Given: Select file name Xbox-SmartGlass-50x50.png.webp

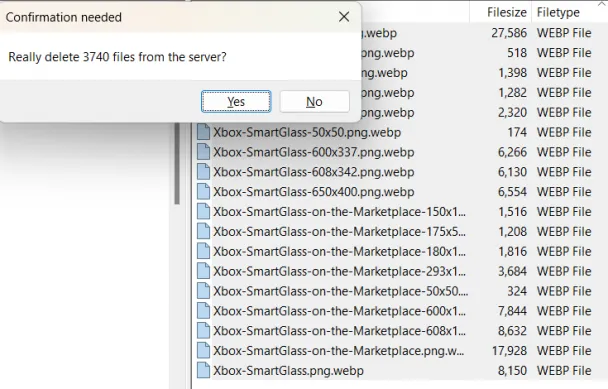Looking at the screenshot, I should (307, 132).
